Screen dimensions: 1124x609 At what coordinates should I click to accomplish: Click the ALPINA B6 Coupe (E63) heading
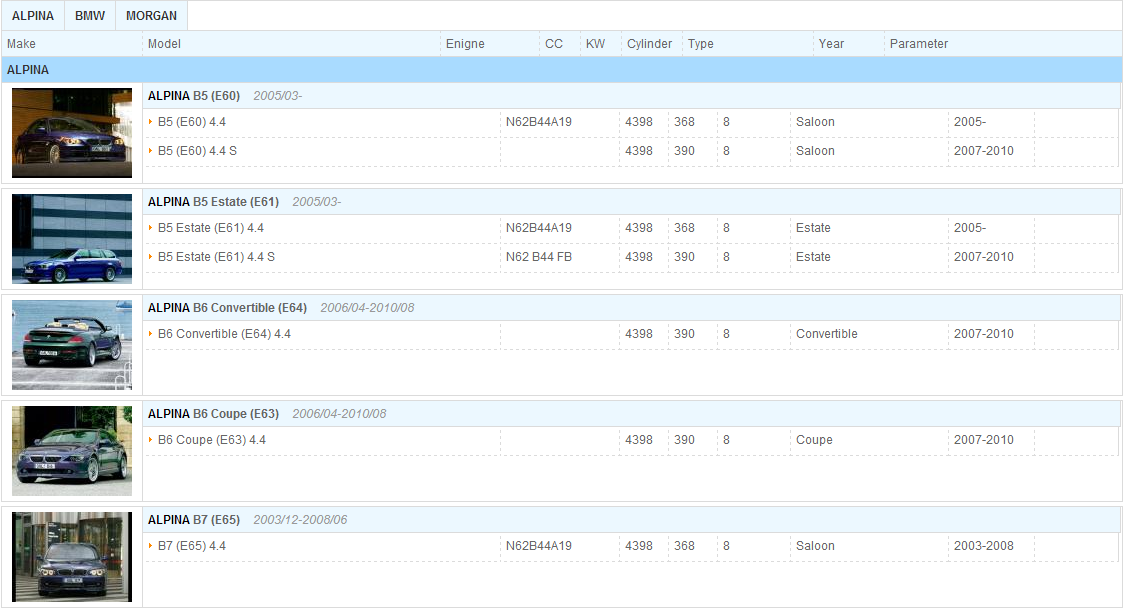[x=213, y=414]
